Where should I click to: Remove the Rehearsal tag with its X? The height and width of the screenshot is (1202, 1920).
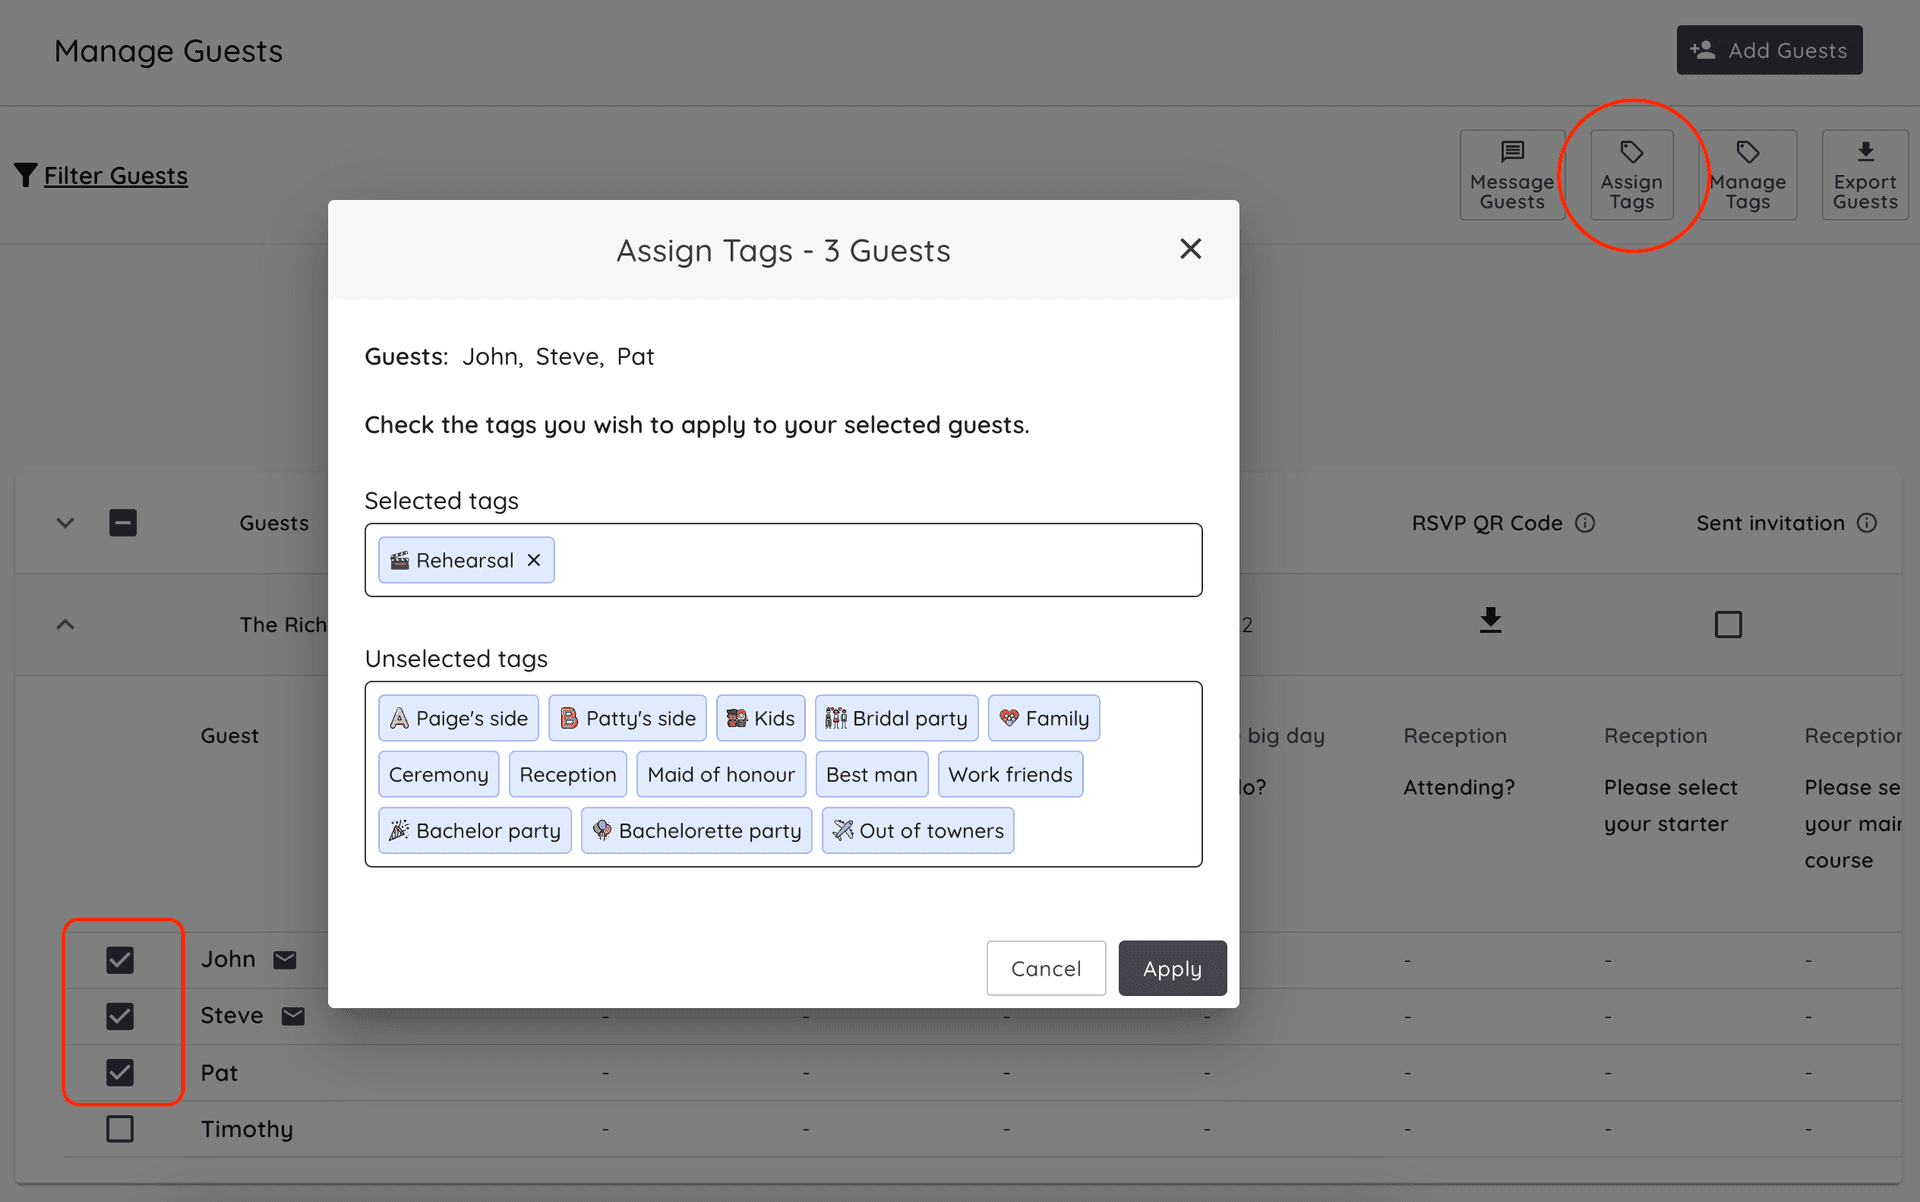[x=533, y=560]
